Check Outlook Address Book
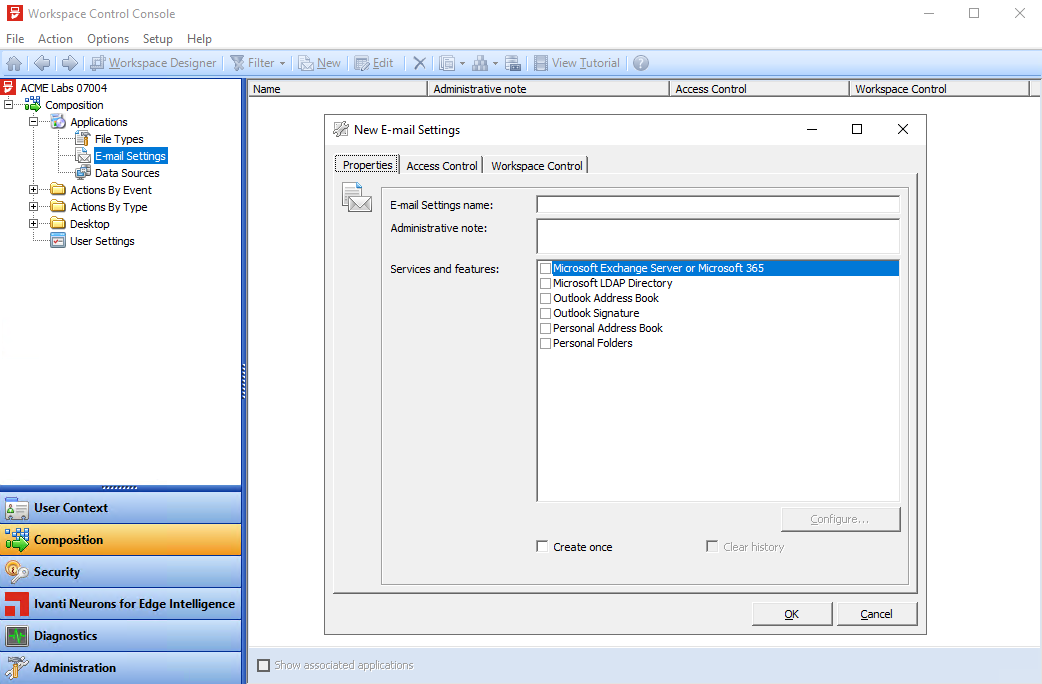Screen dimensions: 1042x684 pos(546,298)
